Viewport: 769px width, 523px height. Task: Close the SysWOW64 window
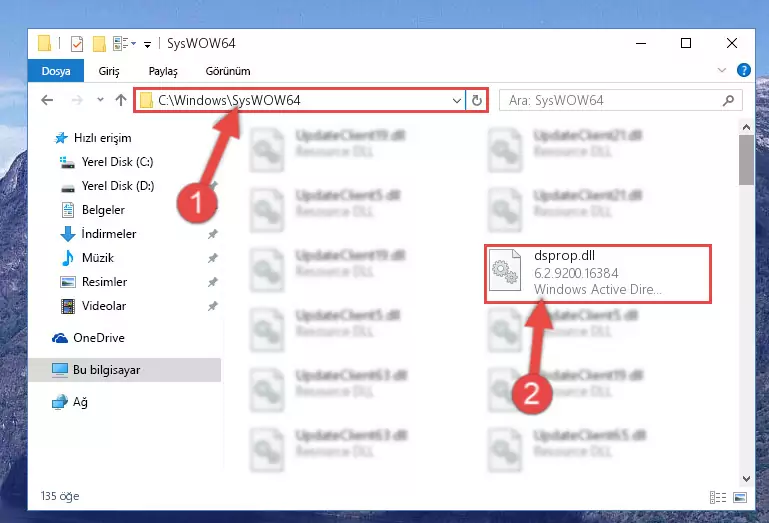732,43
